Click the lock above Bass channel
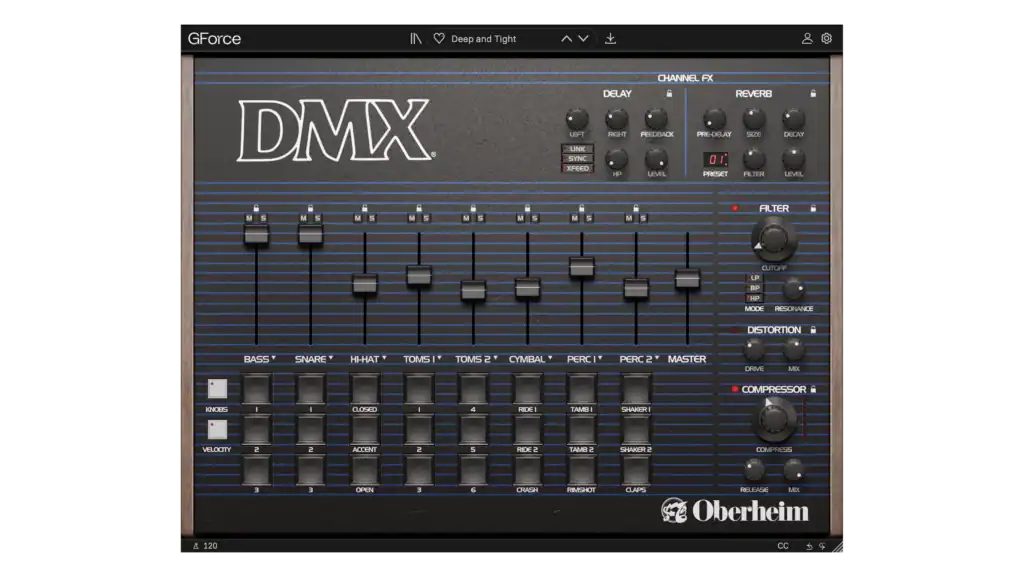 (x=256, y=208)
